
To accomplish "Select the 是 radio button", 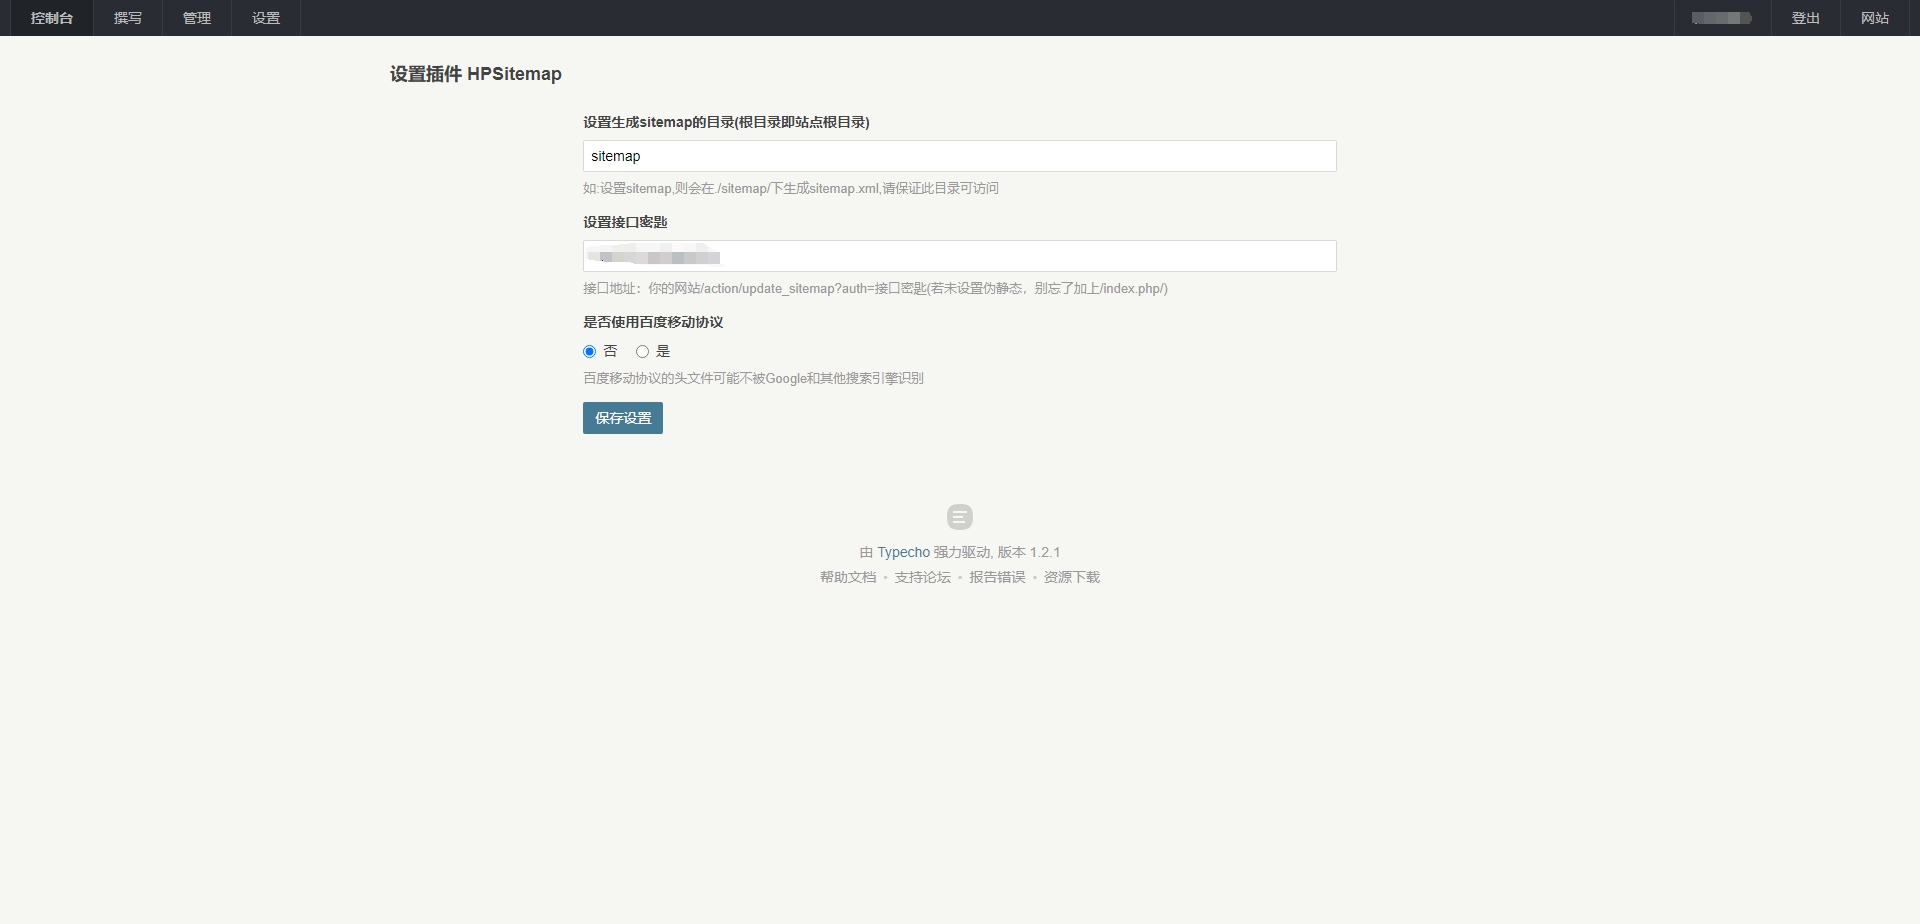I will coord(642,351).
